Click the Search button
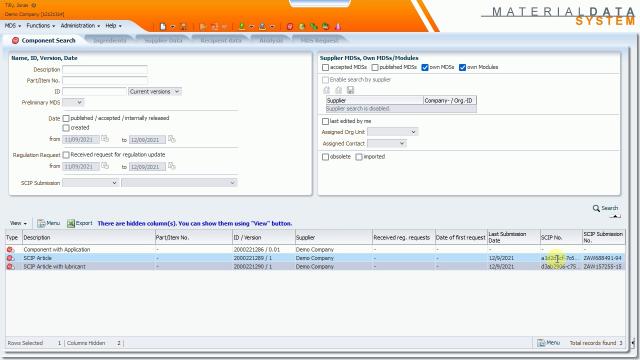The width and height of the screenshot is (640, 360). [x=606, y=208]
